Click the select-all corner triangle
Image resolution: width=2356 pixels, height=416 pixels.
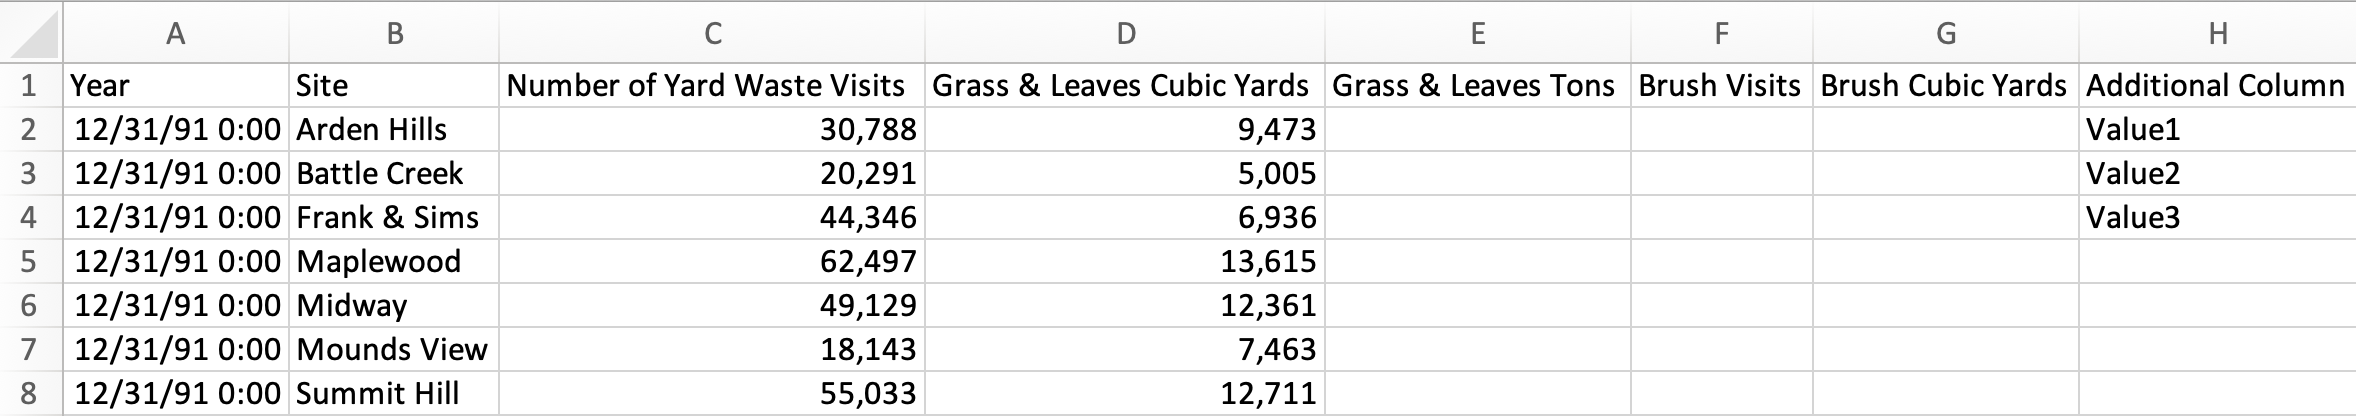click(x=31, y=33)
